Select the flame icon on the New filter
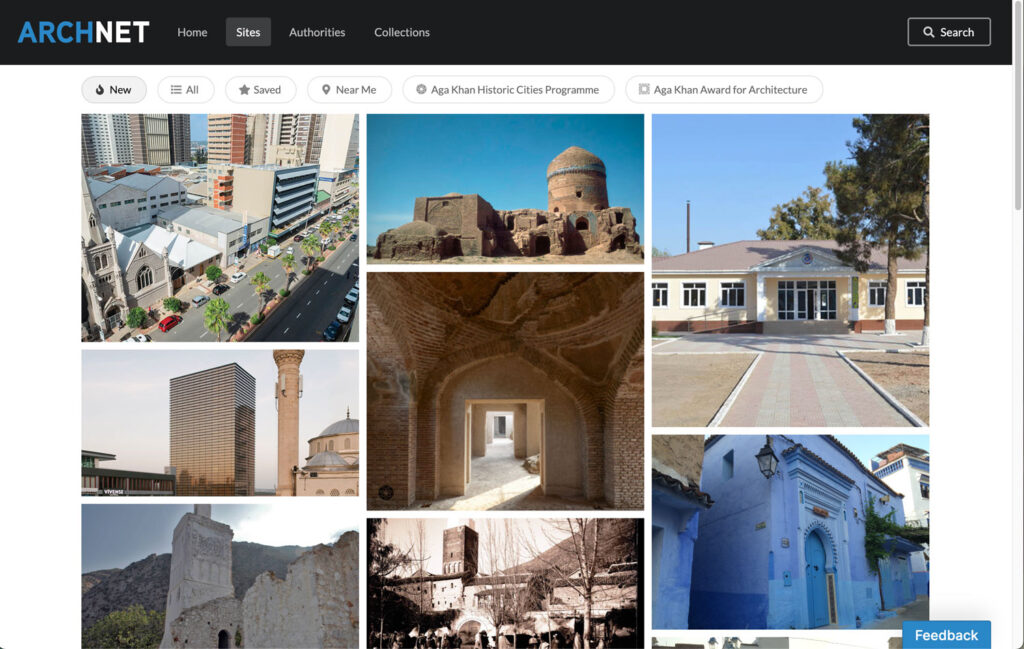Image resolution: width=1024 pixels, height=649 pixels. click(98, 89)
